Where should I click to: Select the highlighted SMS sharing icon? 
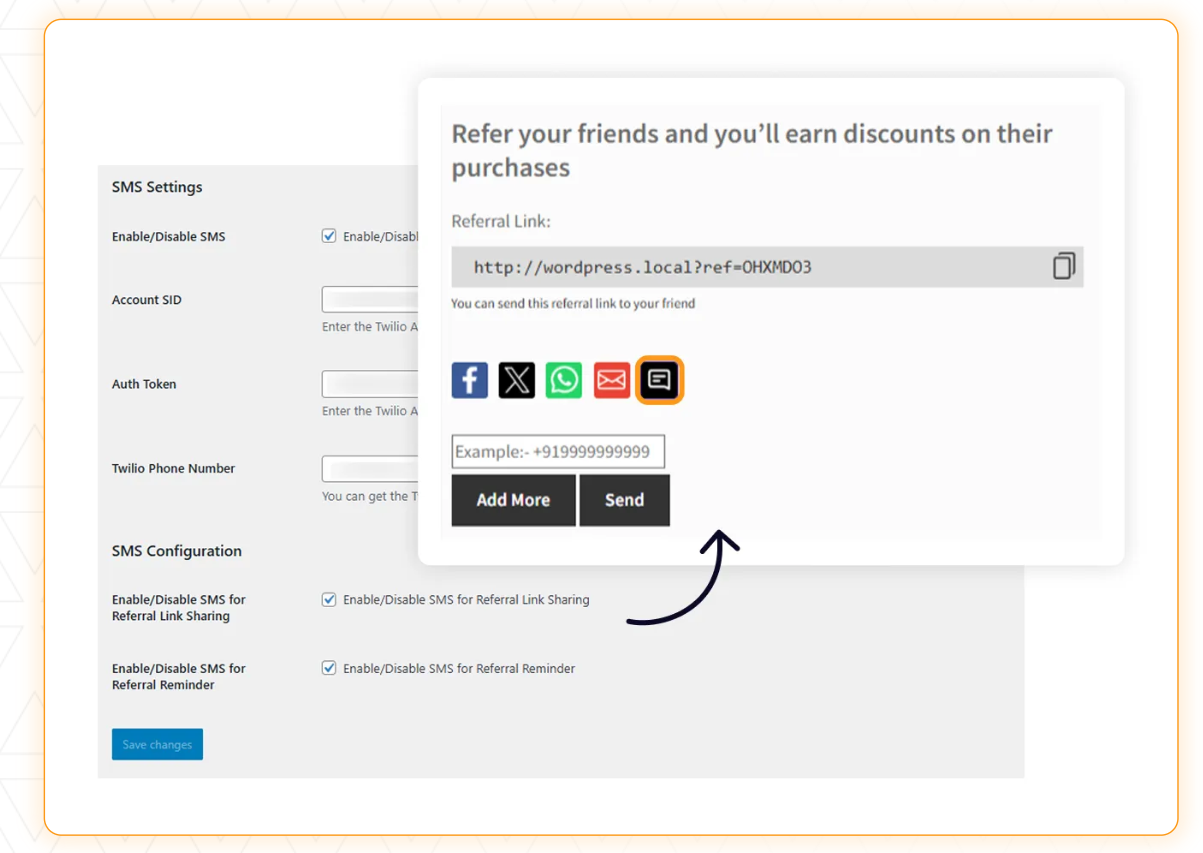point(659,379)
